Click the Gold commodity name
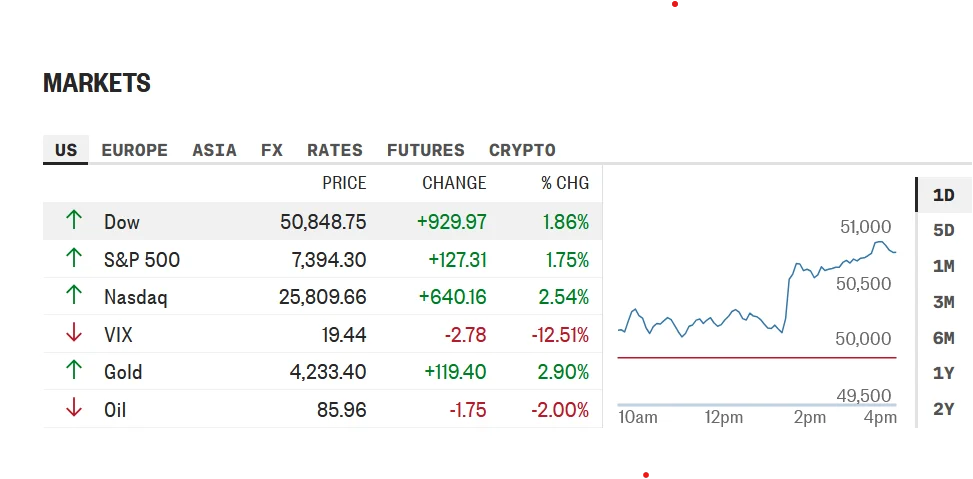Image resolution: width=973 pixels, height=479 pixels. [123, 372]
